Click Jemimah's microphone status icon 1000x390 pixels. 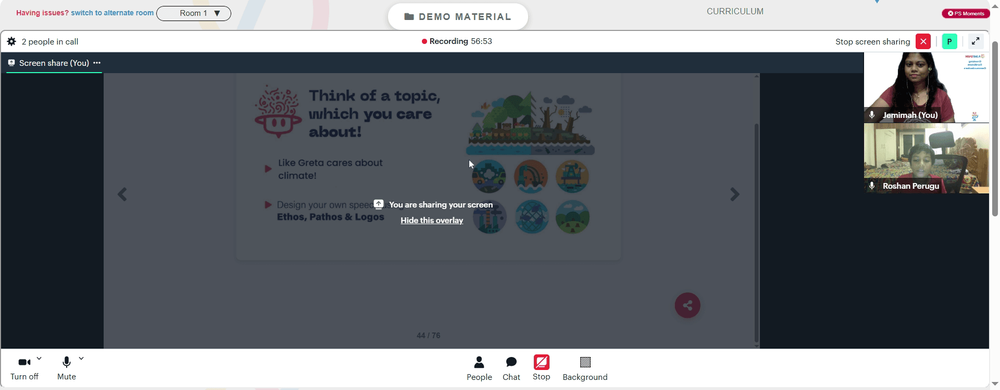(872, 115)
